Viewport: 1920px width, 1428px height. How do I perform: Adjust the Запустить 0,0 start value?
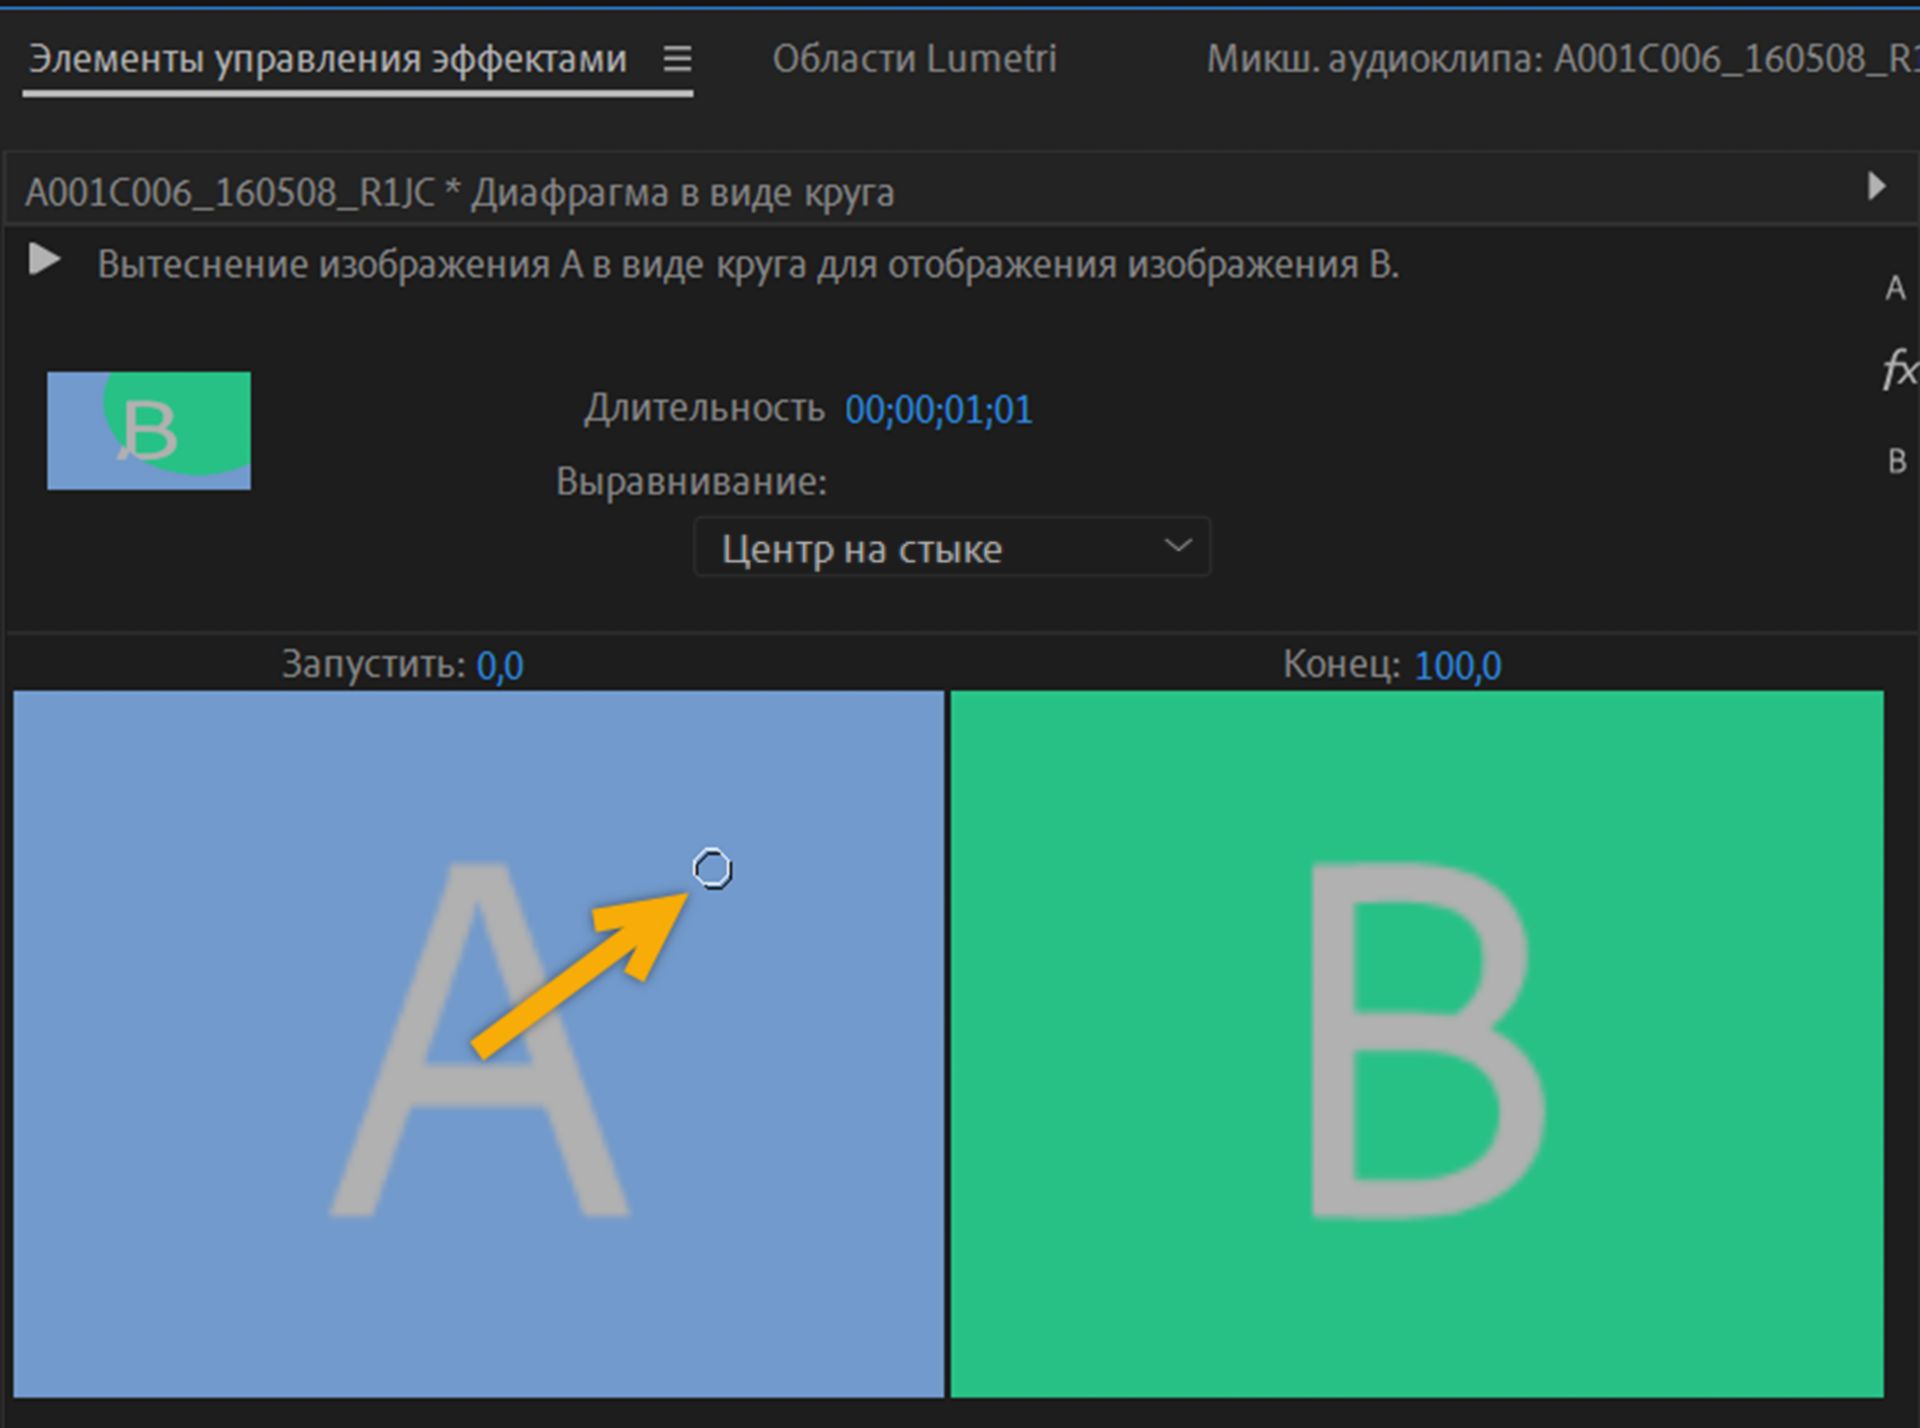point(500,664)
